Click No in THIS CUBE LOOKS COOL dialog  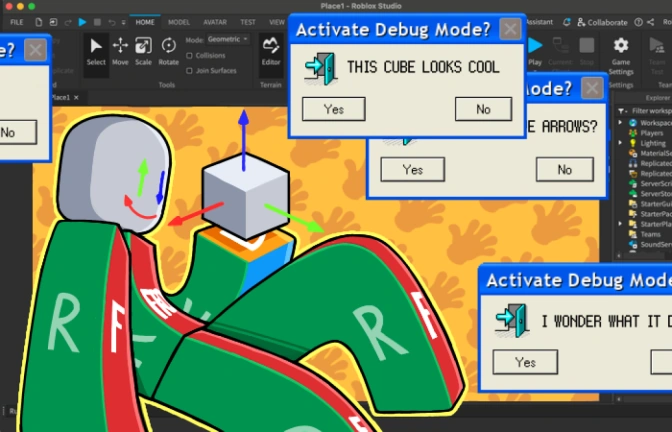(x=483, y=109)
